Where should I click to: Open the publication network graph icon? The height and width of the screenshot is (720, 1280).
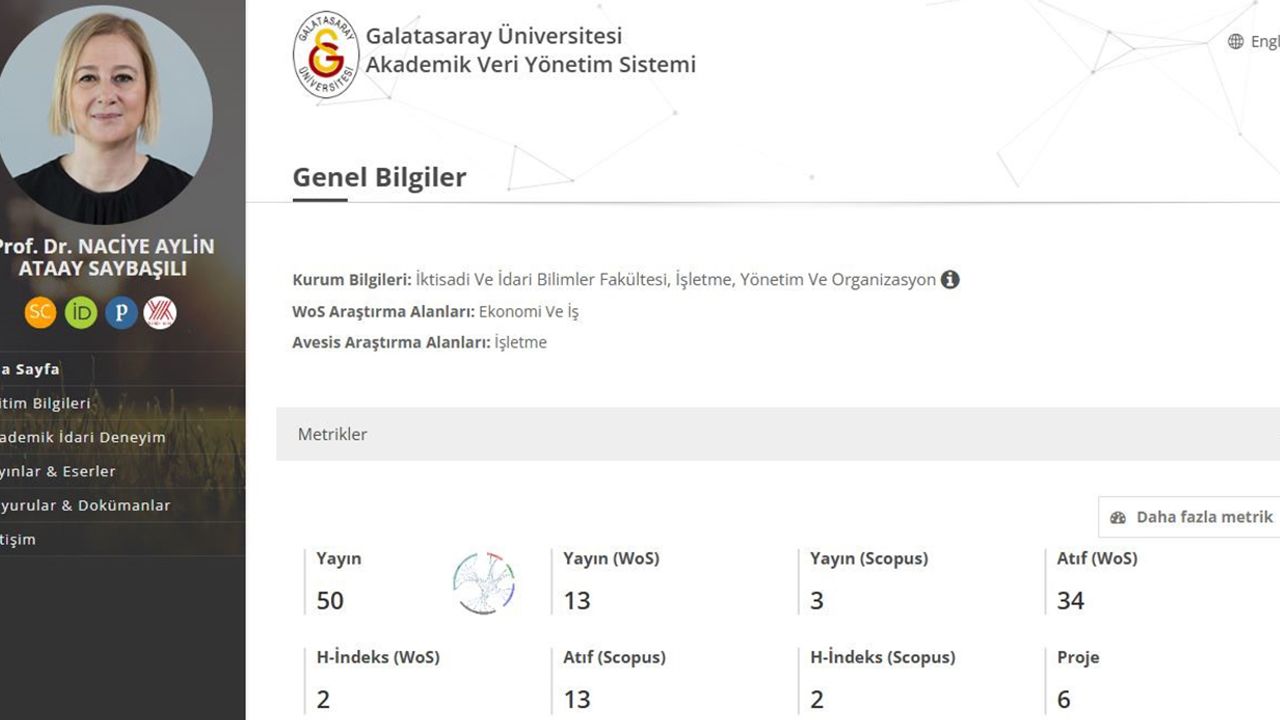tap(484, 583)
